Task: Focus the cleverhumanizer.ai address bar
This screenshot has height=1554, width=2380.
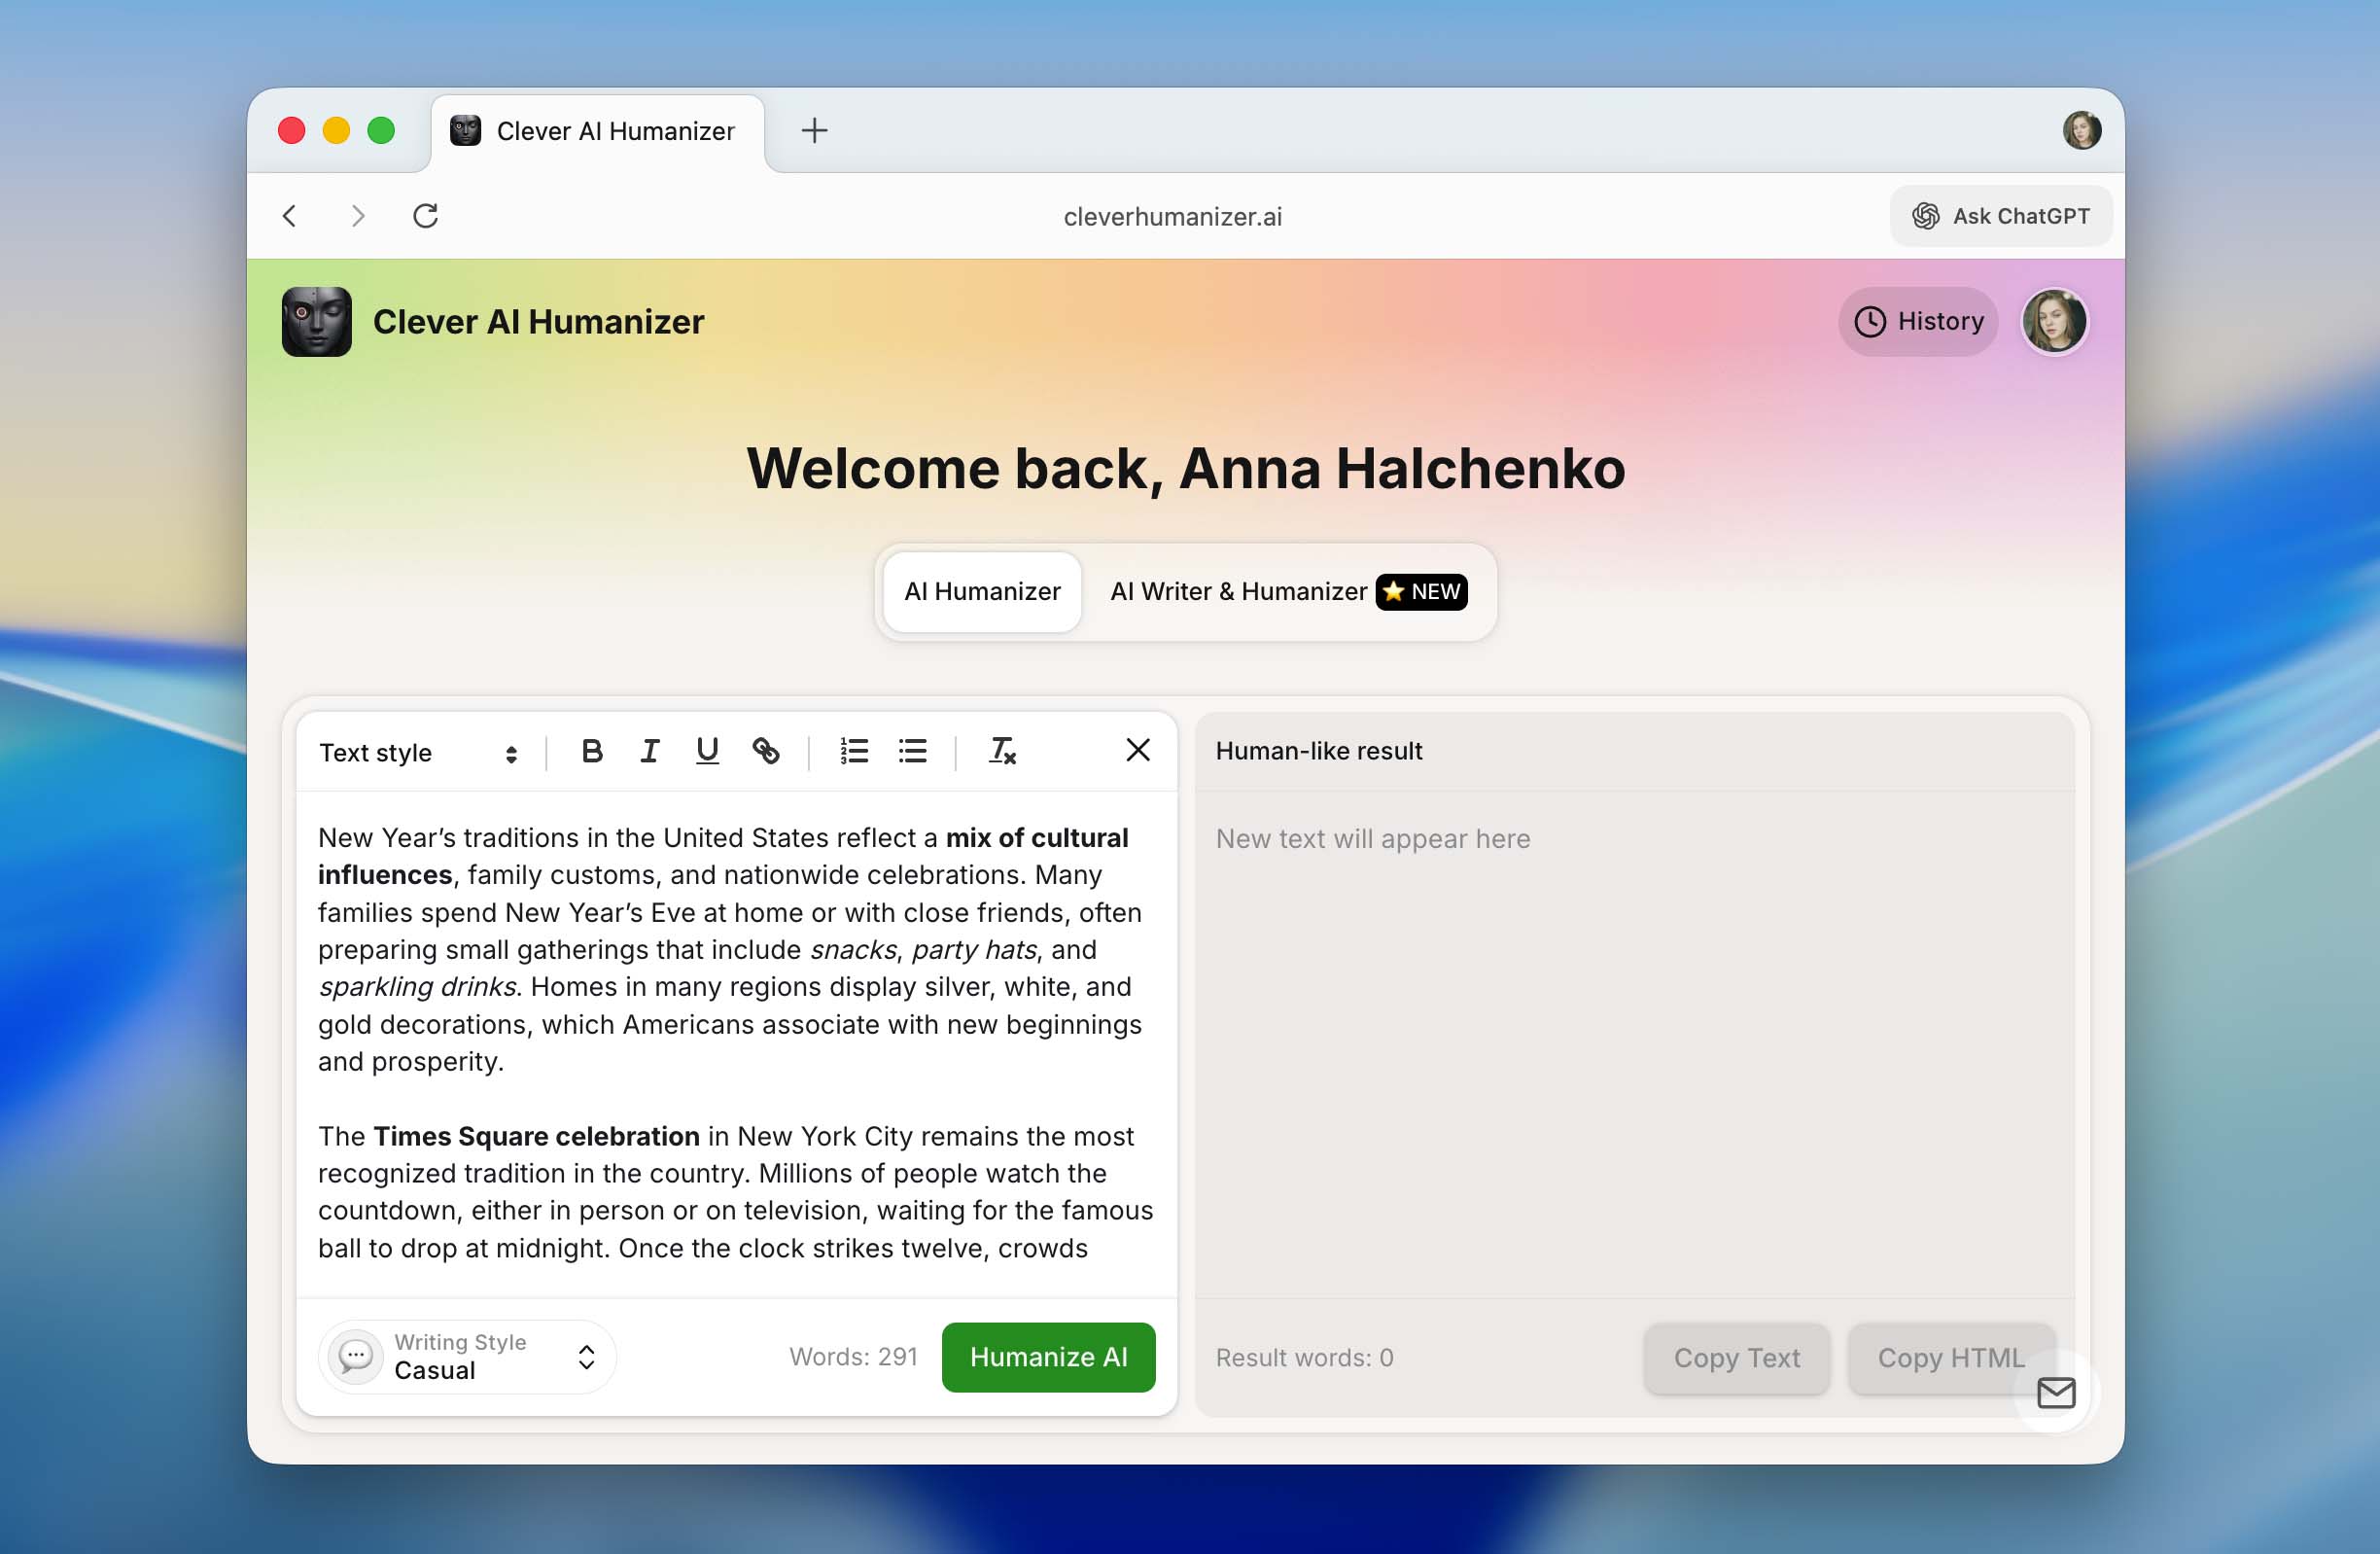Action: click(x=1172, y=216)
